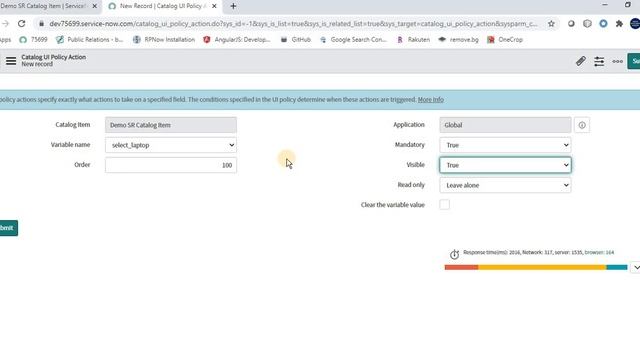Click the Catalog UI Policy Action title

53,57
